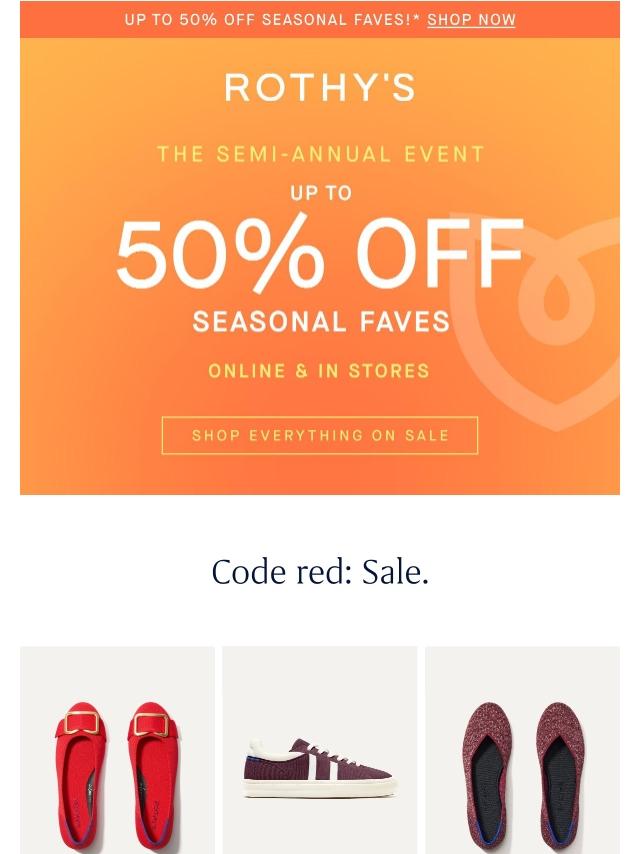This screenshot has width=640, height=854.
Task: Click the Online & In Stores text
Action: (319, 371)
